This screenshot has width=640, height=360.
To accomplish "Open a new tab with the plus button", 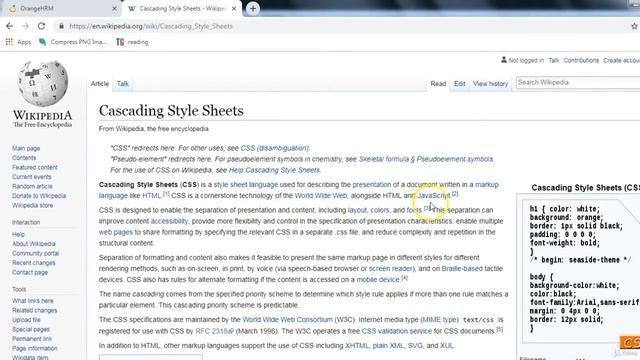I will [x=253, y=9].
